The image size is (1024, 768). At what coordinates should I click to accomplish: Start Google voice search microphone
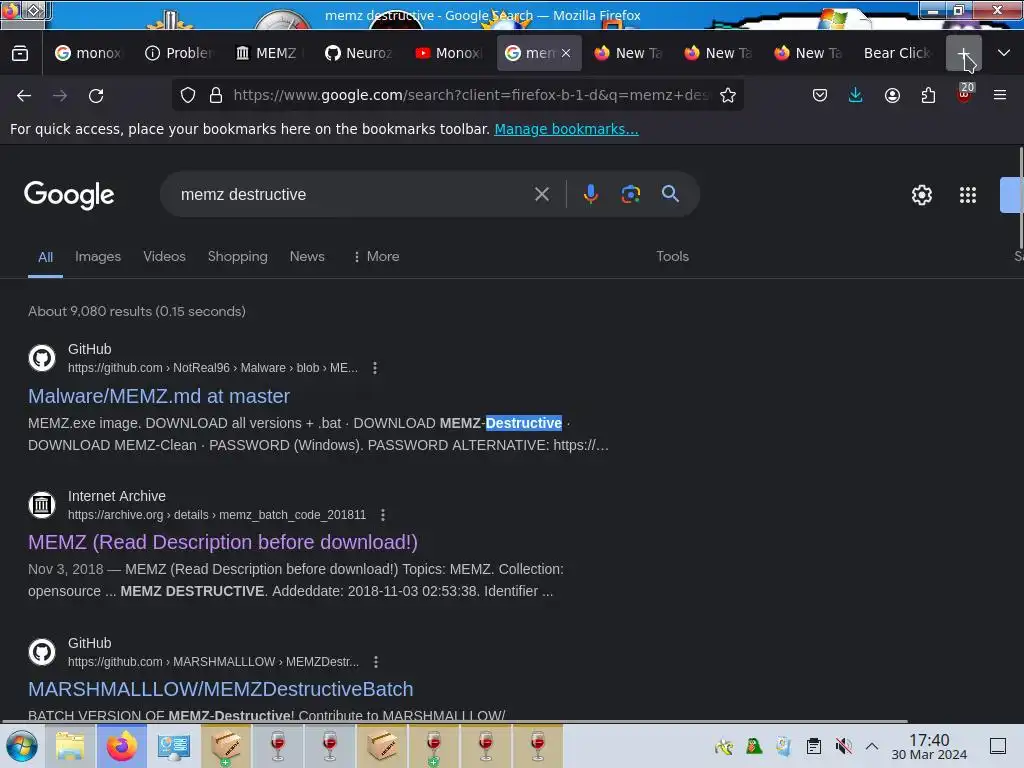click(590, 194)
